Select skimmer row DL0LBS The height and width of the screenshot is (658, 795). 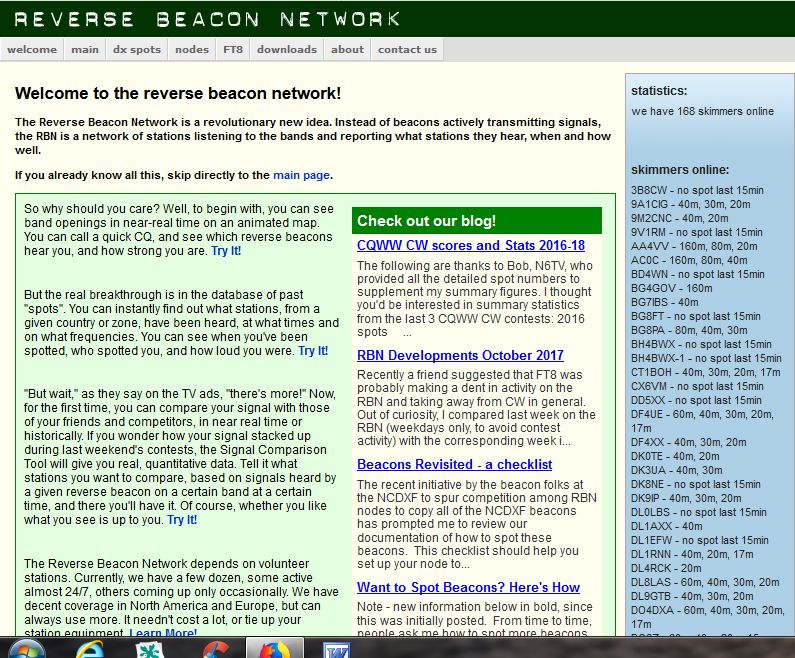click(699, 512)
